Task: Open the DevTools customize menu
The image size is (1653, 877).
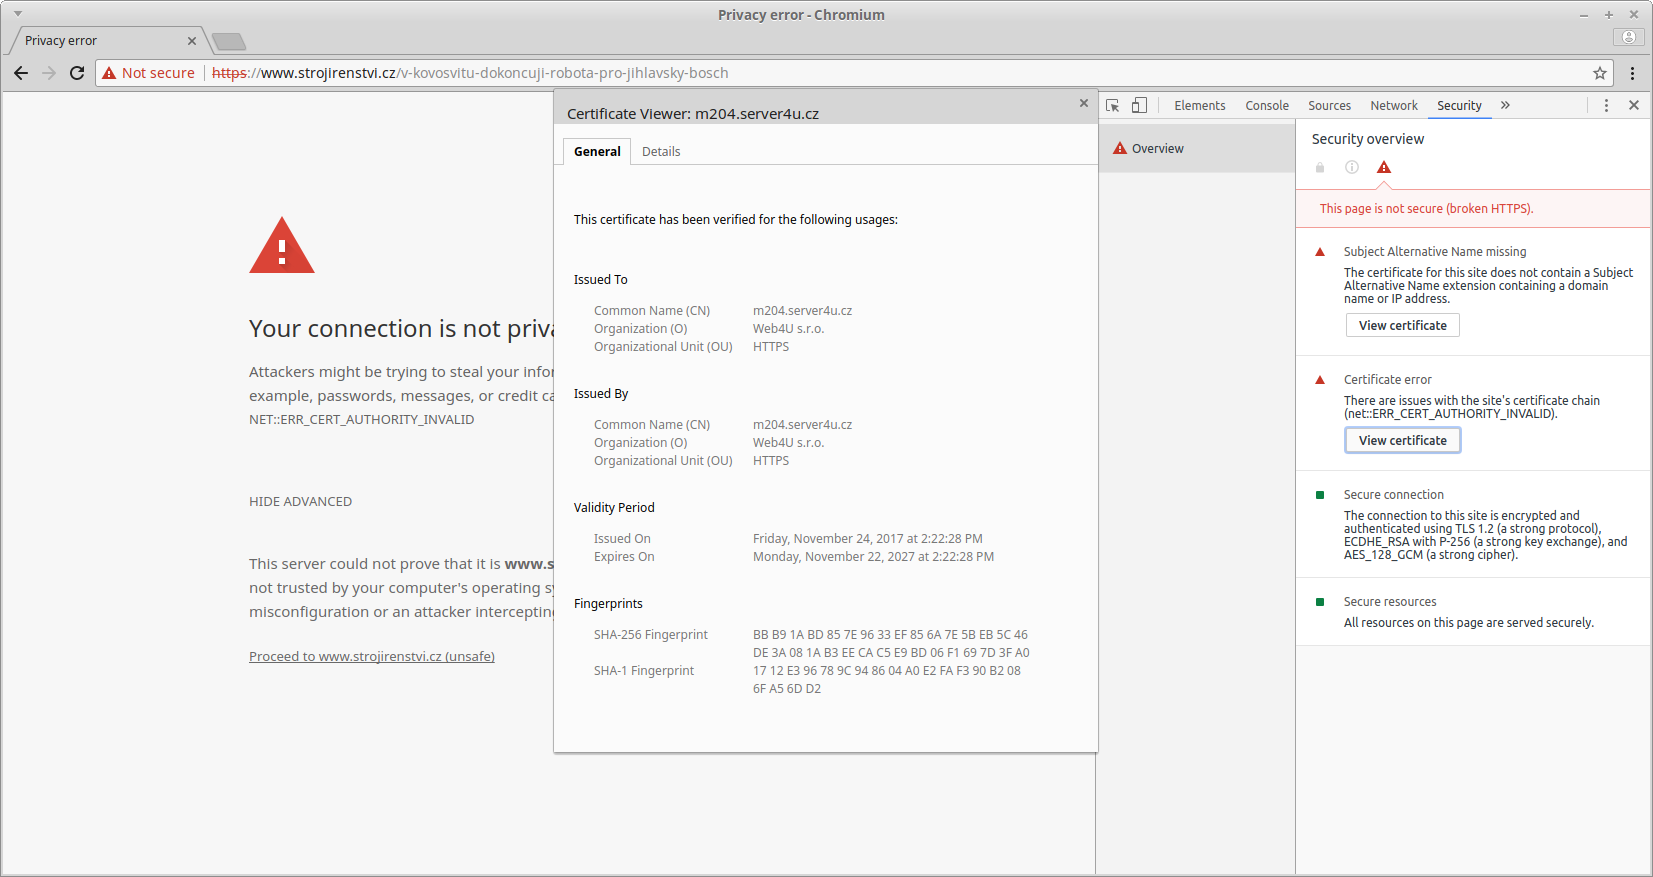Action: tap(1606, 105)
